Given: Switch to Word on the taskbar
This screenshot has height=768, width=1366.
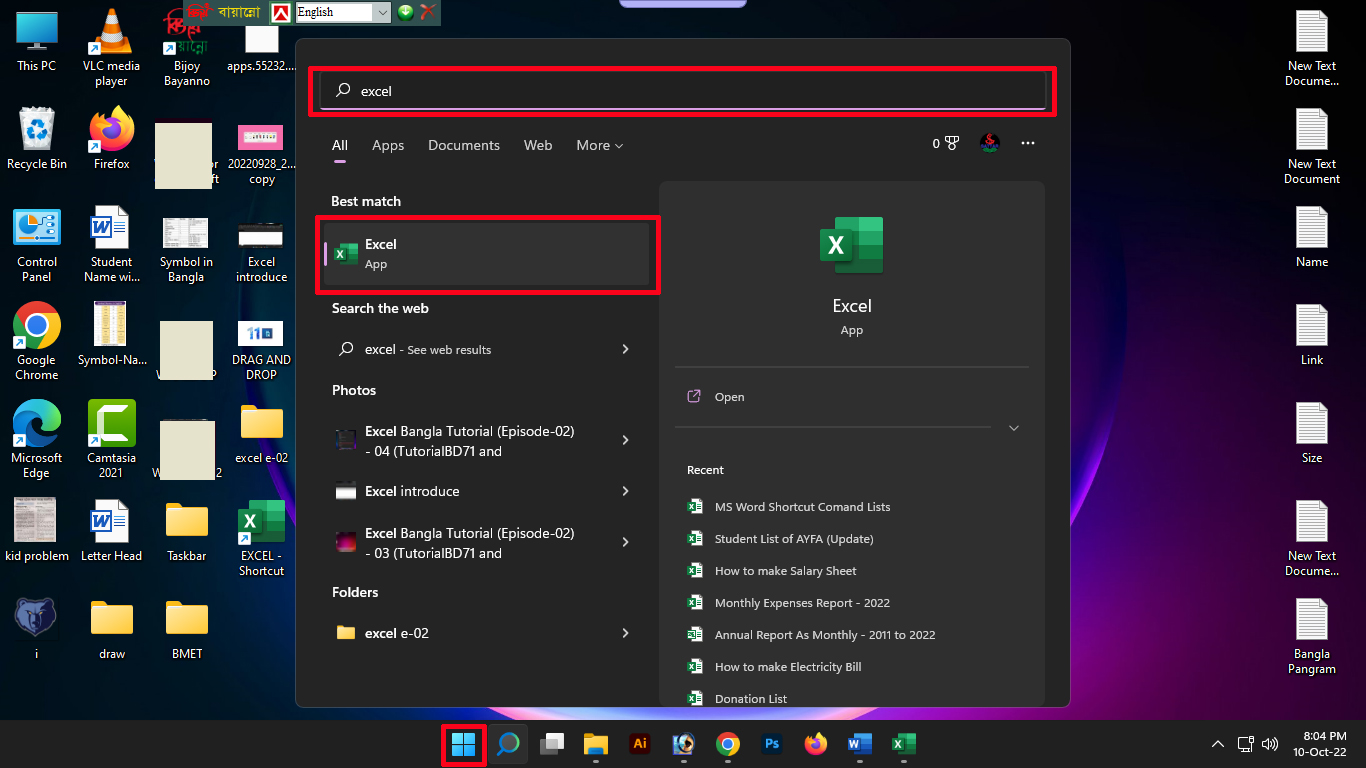Looking at the screenshot, I should [860, 744].
